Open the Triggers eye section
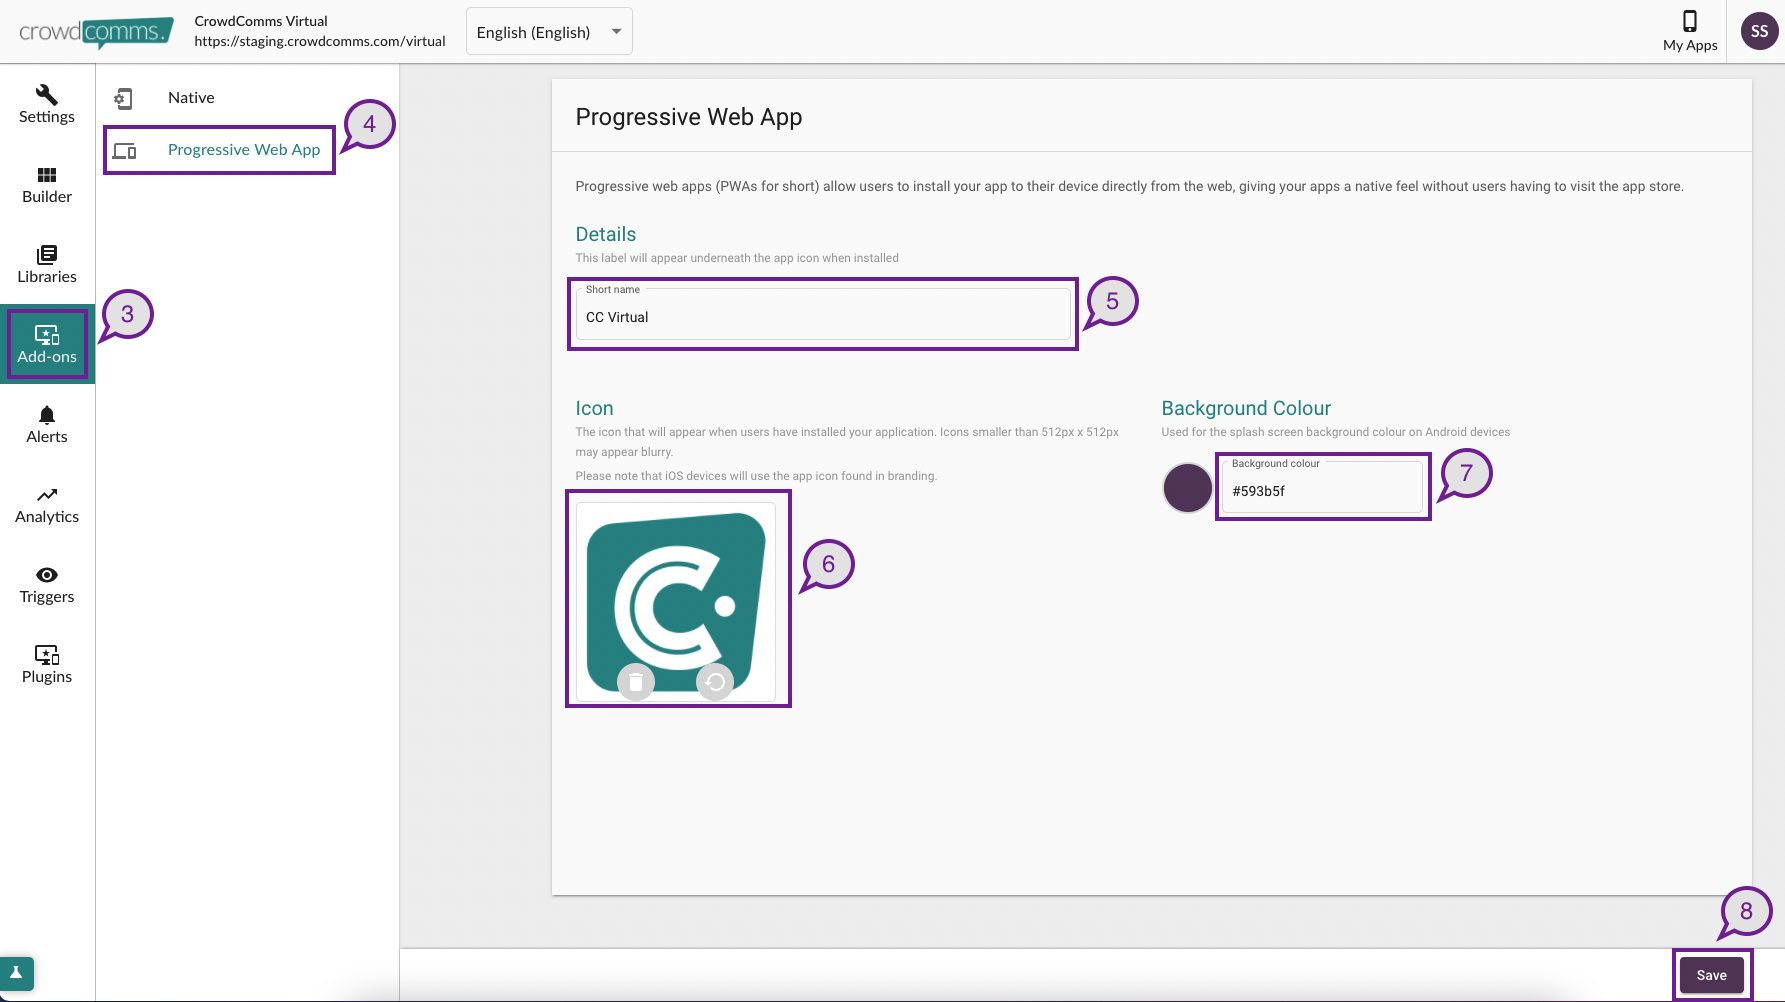Viewport: 1785px width, 1002px height. click(x=47, y=585)
